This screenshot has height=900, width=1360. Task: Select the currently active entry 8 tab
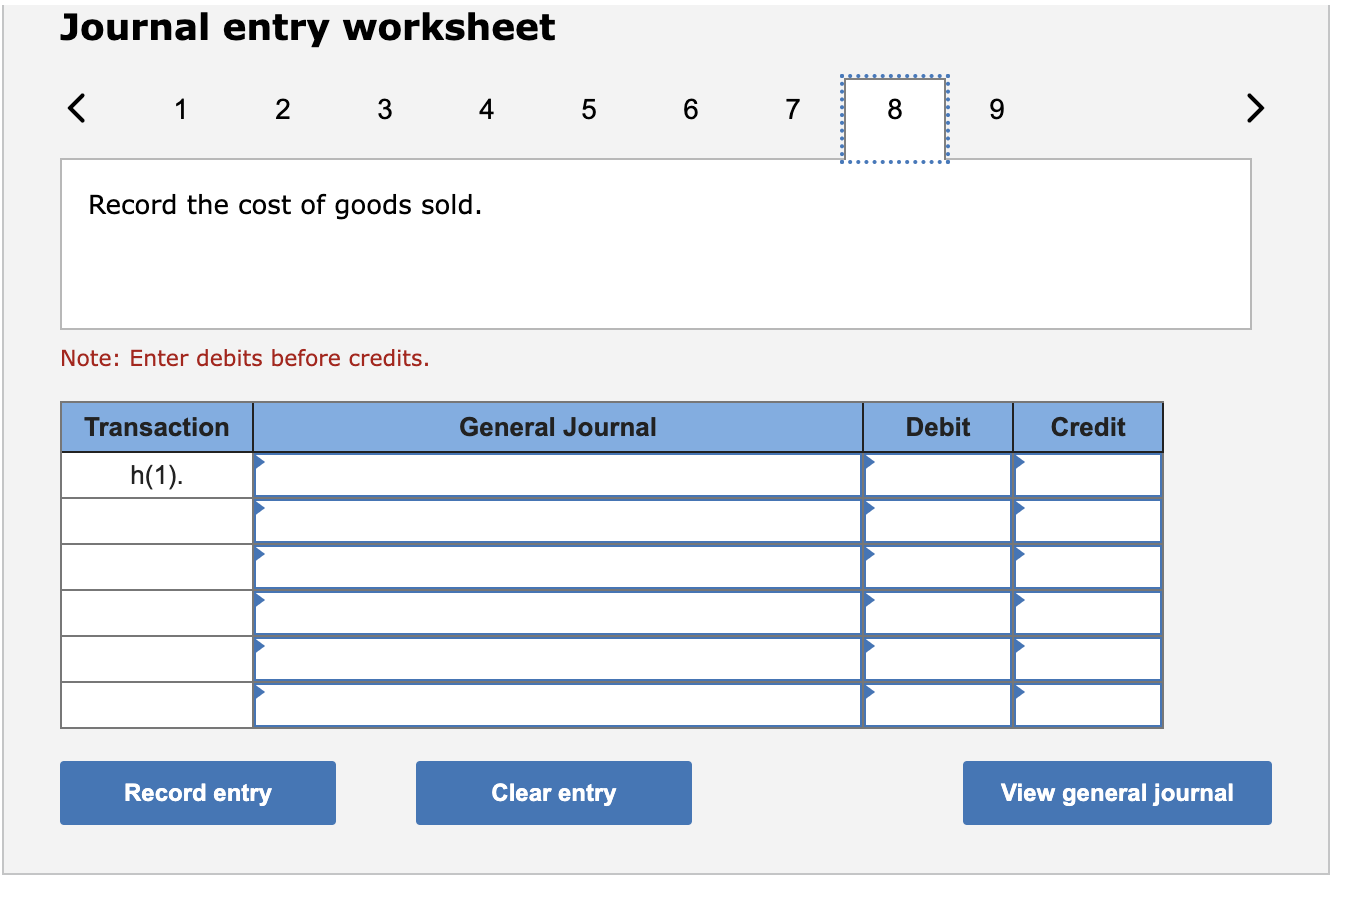(x=894, y=110)
